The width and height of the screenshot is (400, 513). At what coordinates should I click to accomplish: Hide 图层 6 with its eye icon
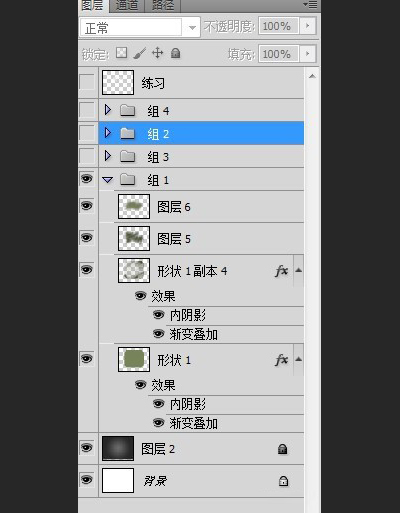click(x=87, y=206)
